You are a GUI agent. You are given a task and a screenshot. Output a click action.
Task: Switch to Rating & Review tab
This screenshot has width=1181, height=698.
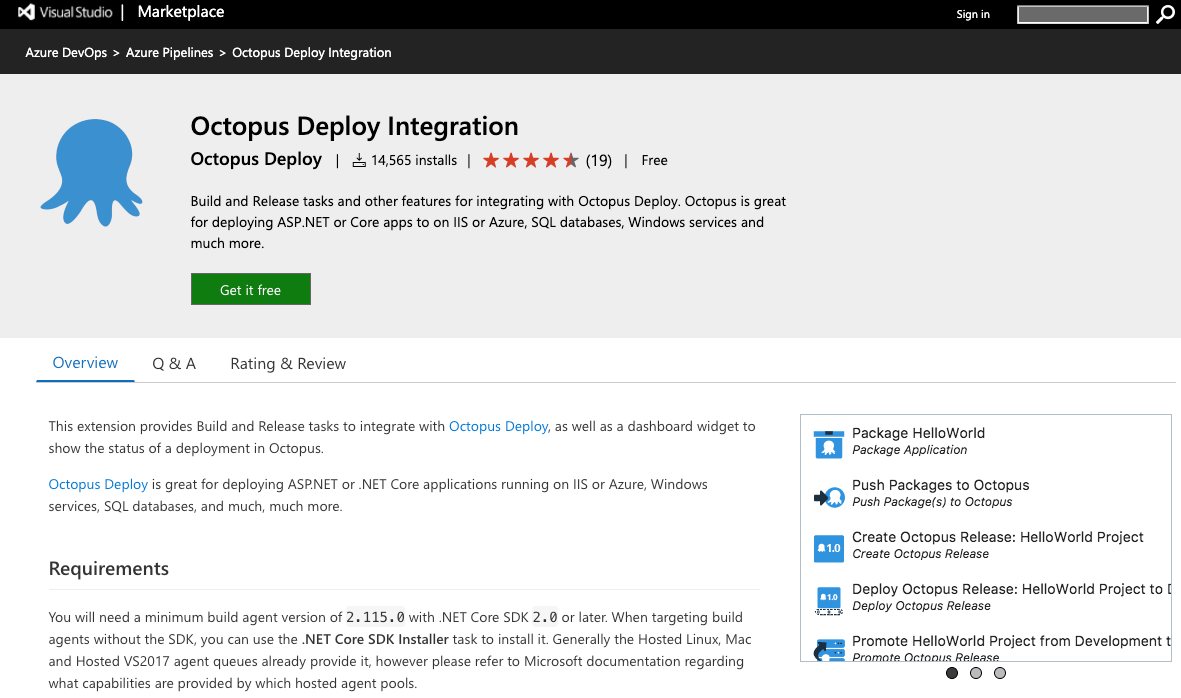pos(288,364)
